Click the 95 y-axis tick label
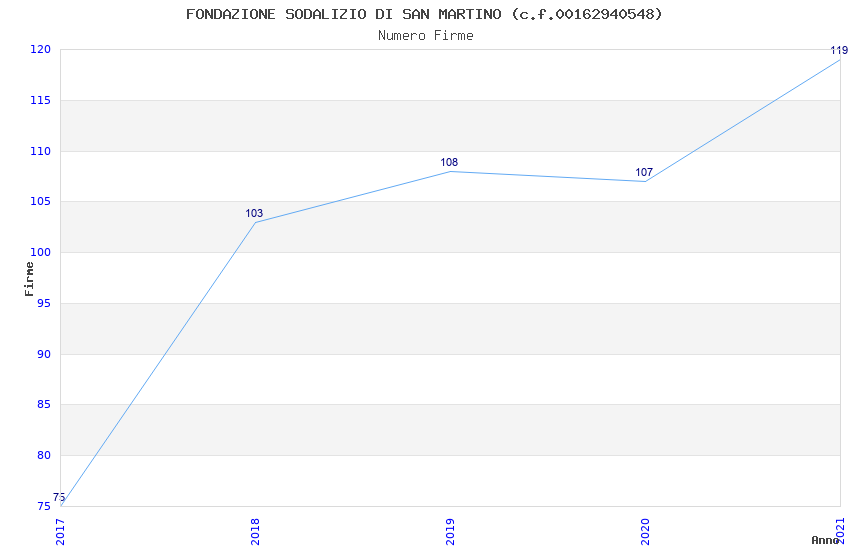This screenshot has width=850, height=550. 43,303
